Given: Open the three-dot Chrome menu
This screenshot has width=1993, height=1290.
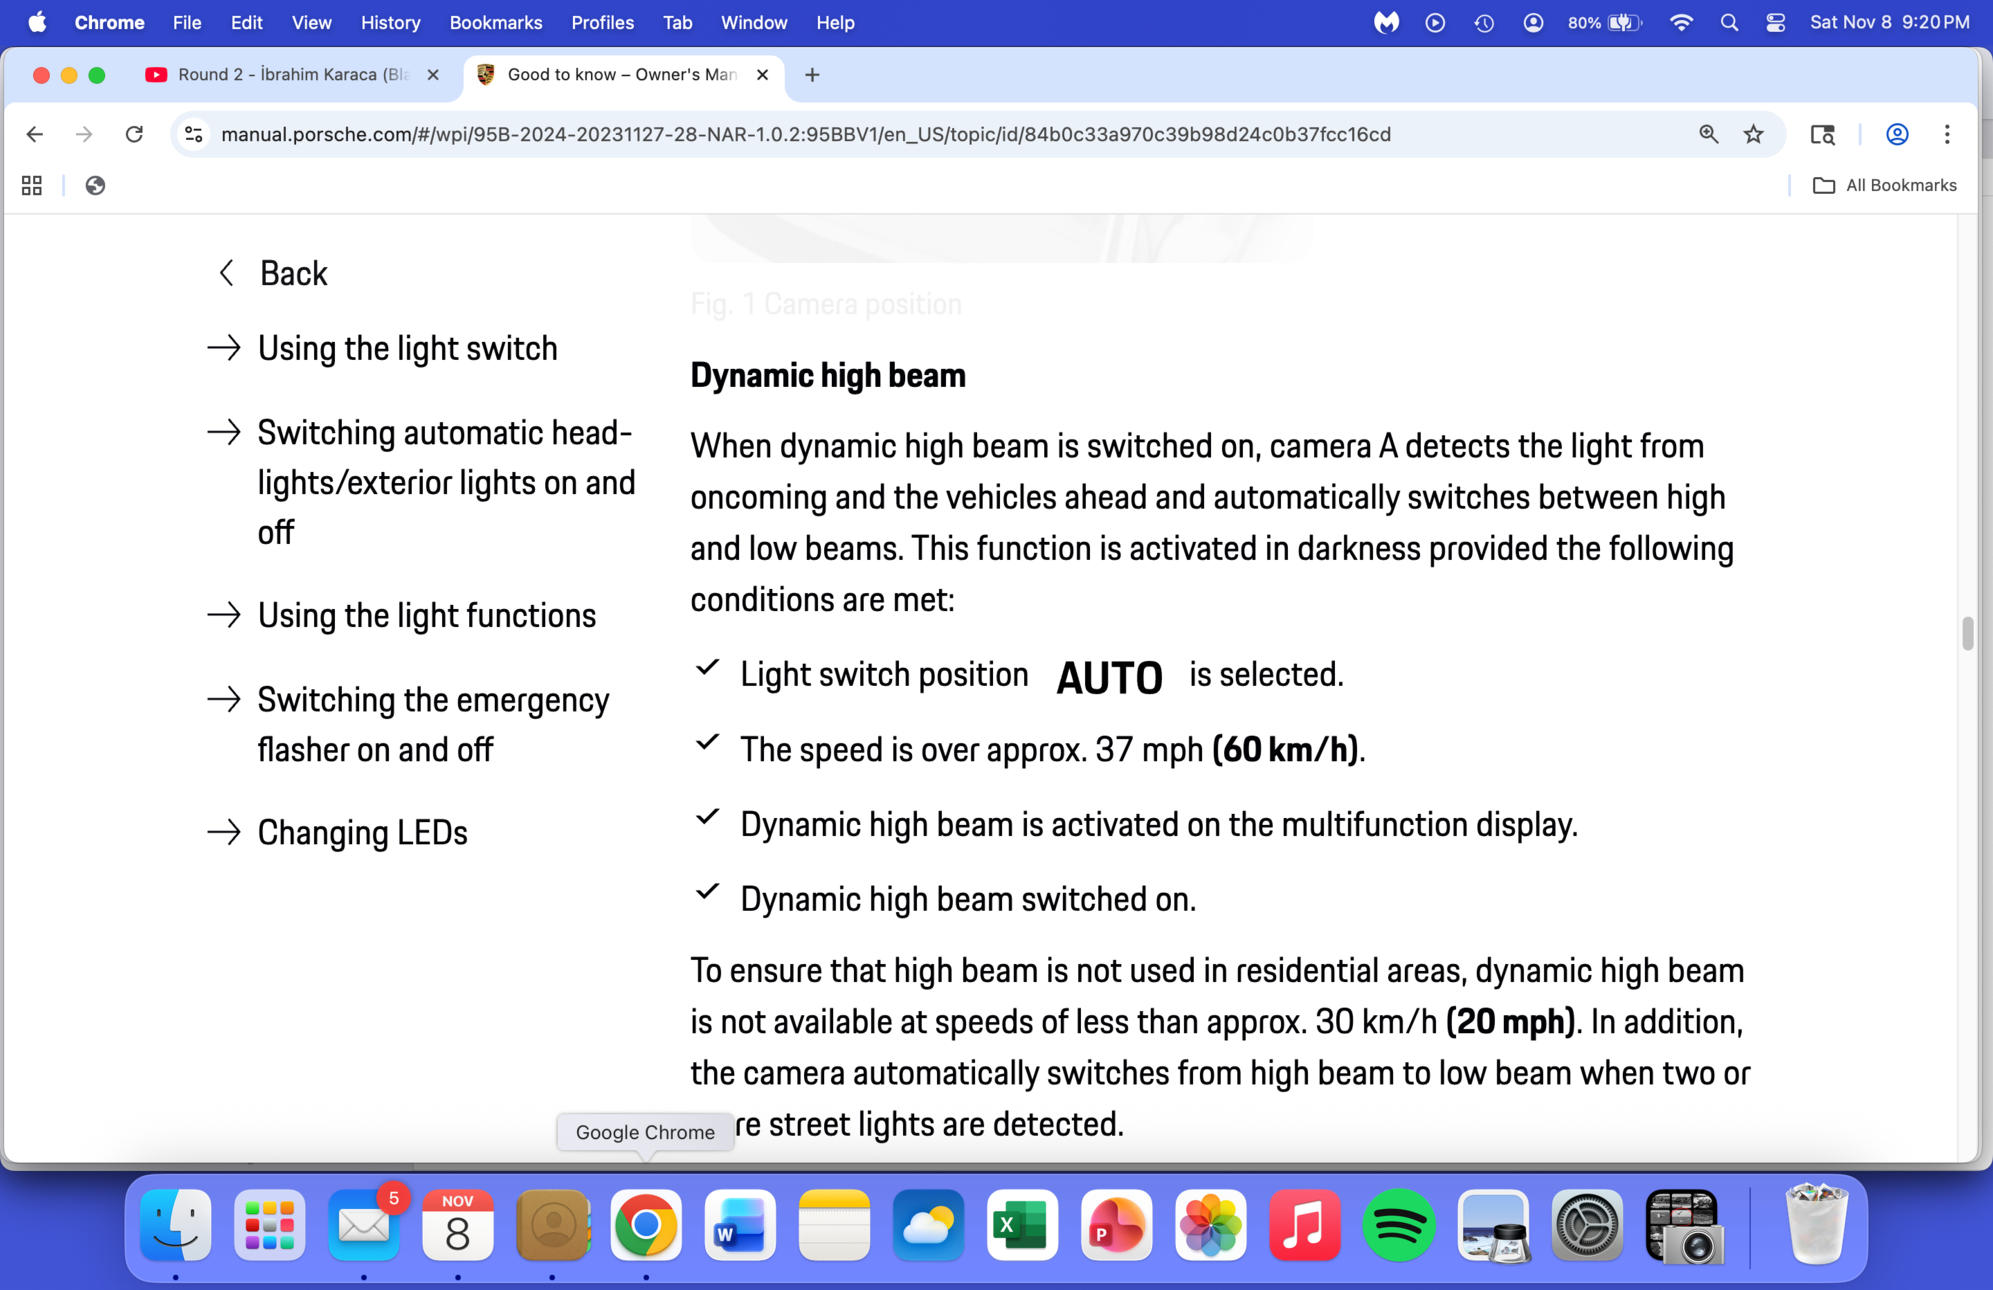Looking at the screenshot, I should coord(1947,134).
